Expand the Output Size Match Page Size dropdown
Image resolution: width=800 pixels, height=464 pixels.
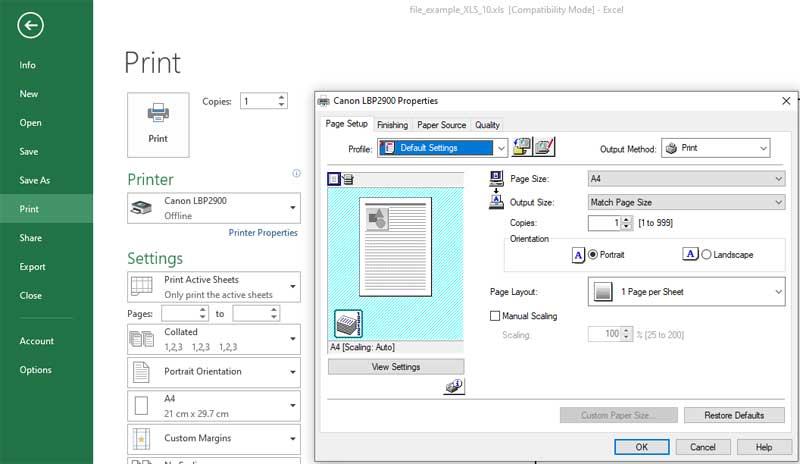pyautogui.click(x=686, y=202)
